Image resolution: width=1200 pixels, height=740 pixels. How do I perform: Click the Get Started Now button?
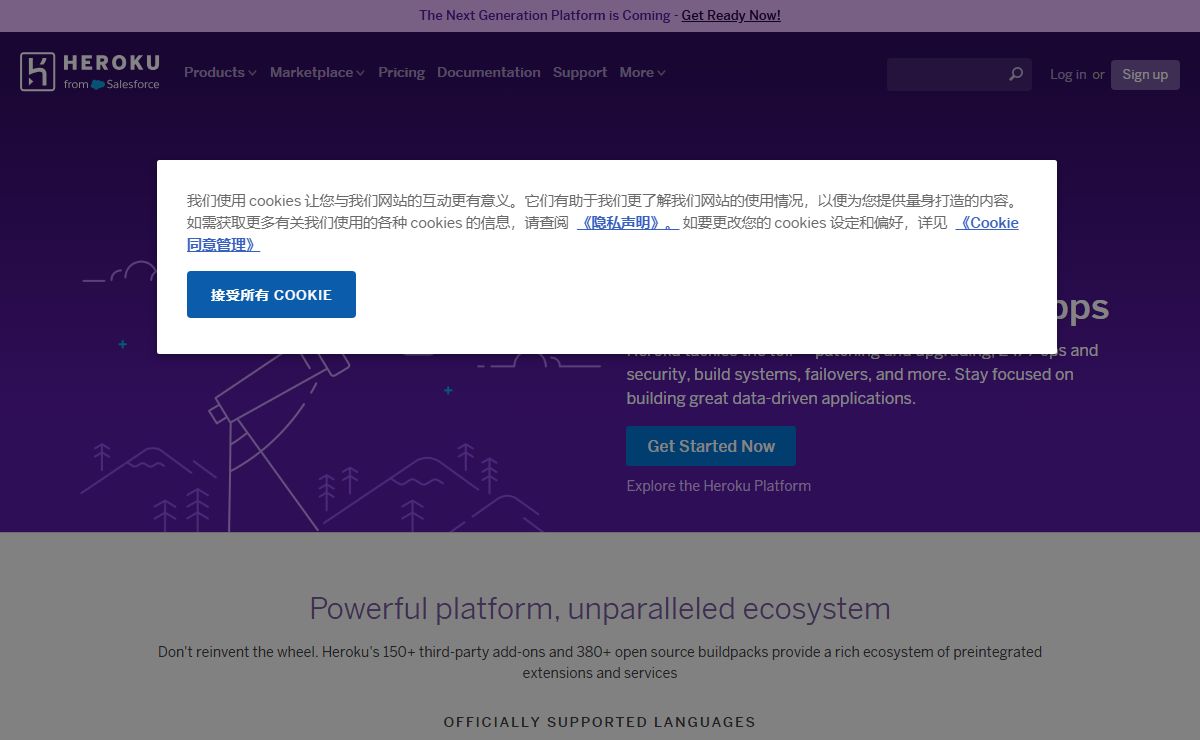tap(711, 446)
